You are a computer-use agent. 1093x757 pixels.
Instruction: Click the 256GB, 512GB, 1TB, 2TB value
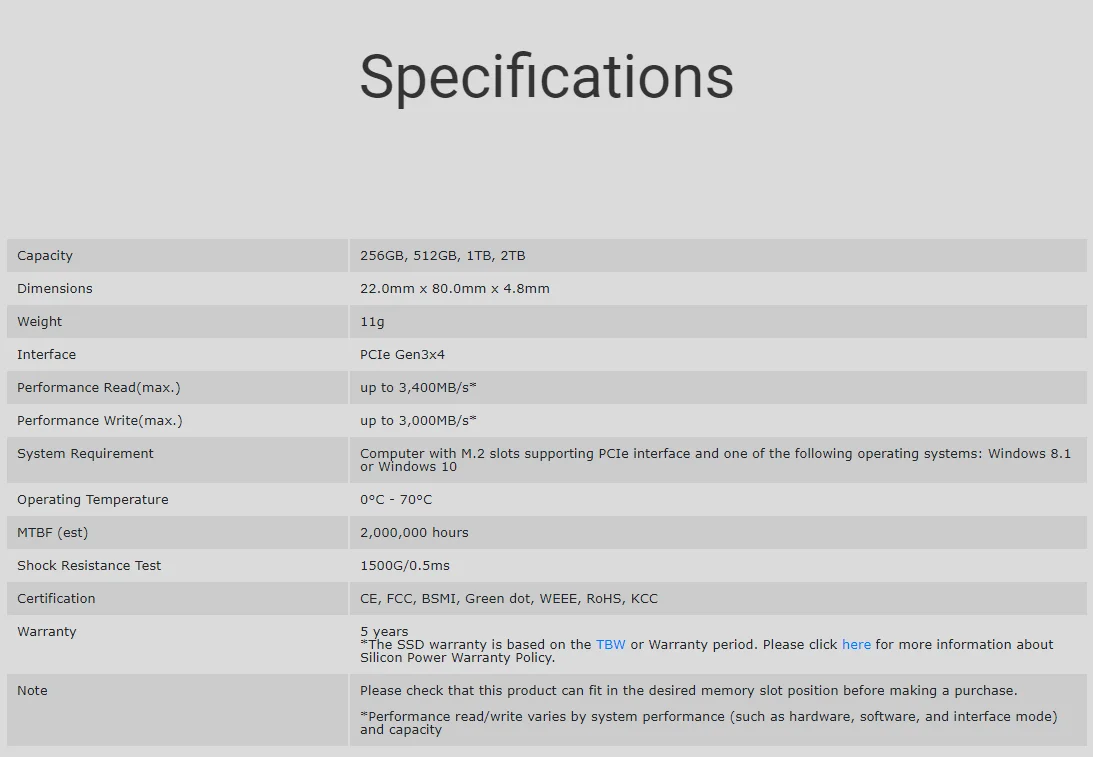coord(443,256)
